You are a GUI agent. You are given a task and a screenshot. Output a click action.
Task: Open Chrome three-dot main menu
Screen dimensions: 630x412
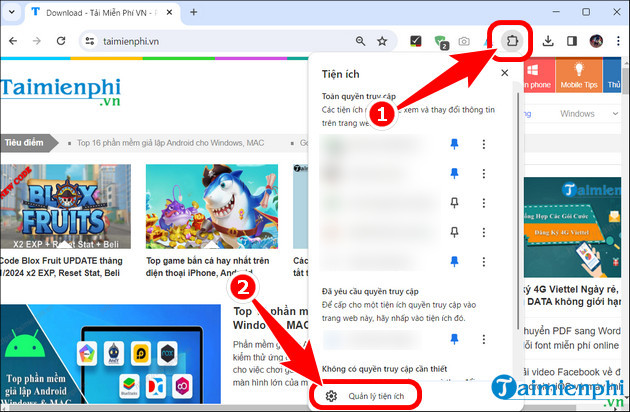tap(618, 41)
